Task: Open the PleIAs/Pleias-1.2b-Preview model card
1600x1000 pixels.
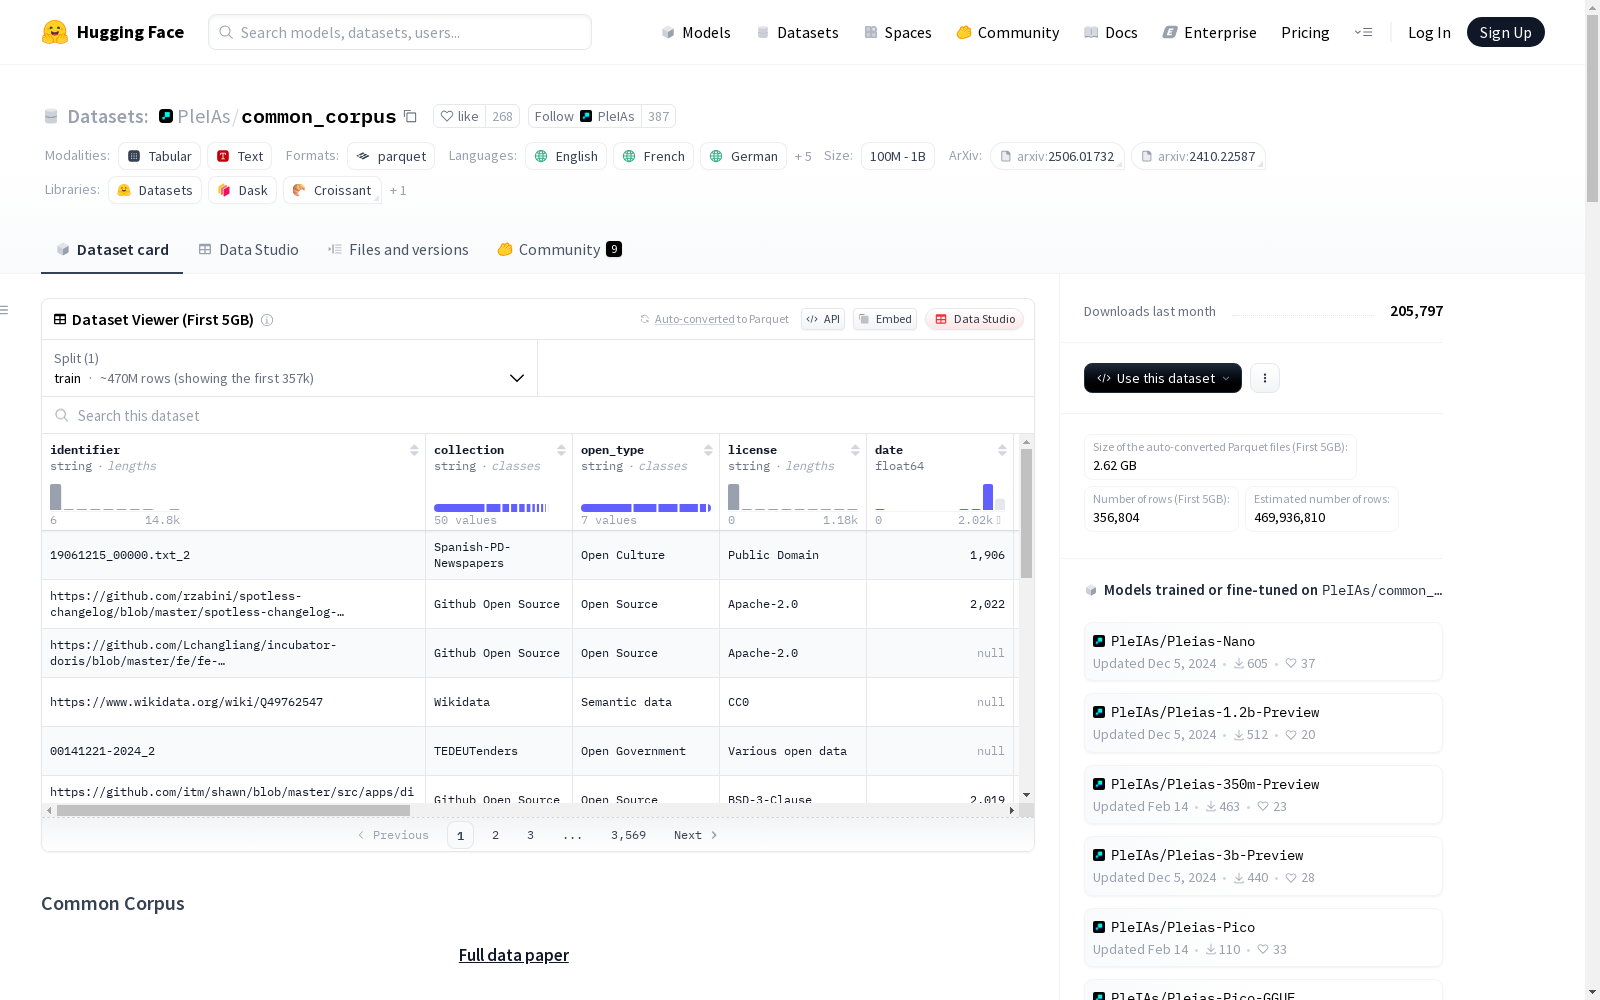Action: pyautogui.click(x=1263, y=722)
